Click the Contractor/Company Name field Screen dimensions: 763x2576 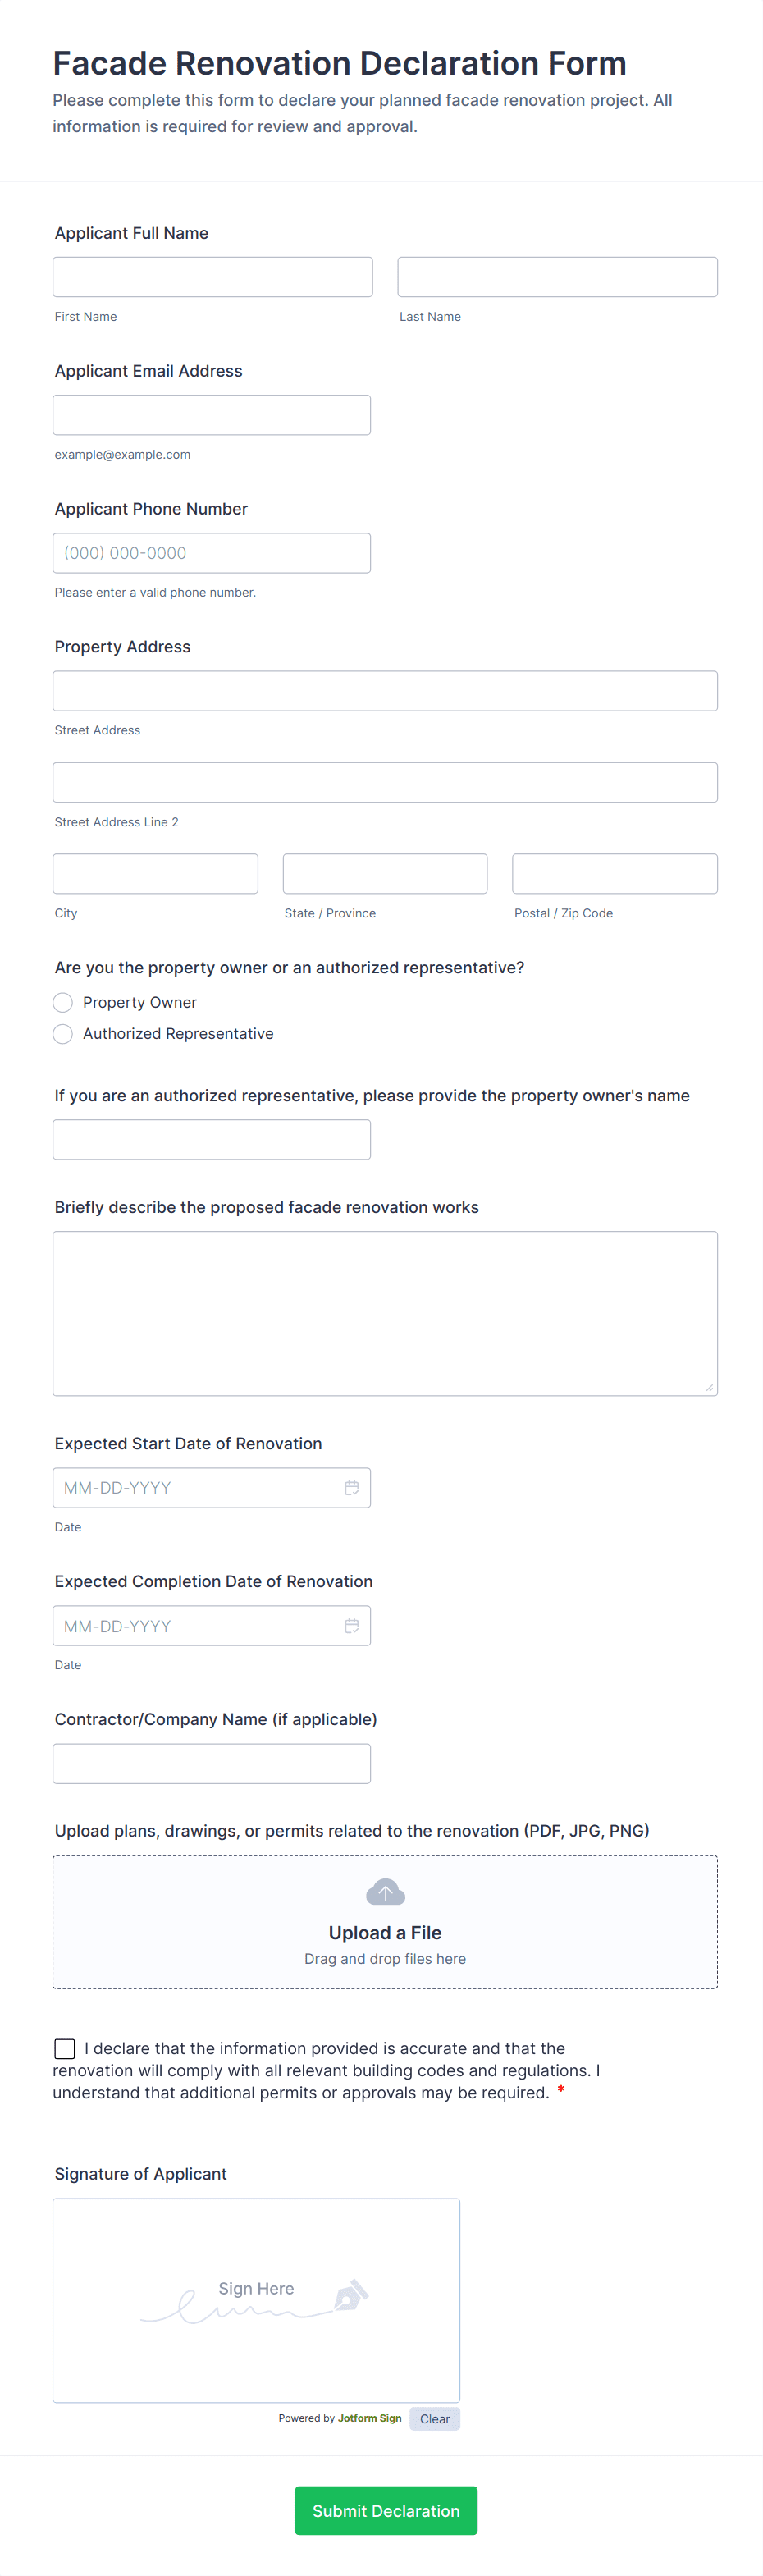click(x=211, y=1764)
